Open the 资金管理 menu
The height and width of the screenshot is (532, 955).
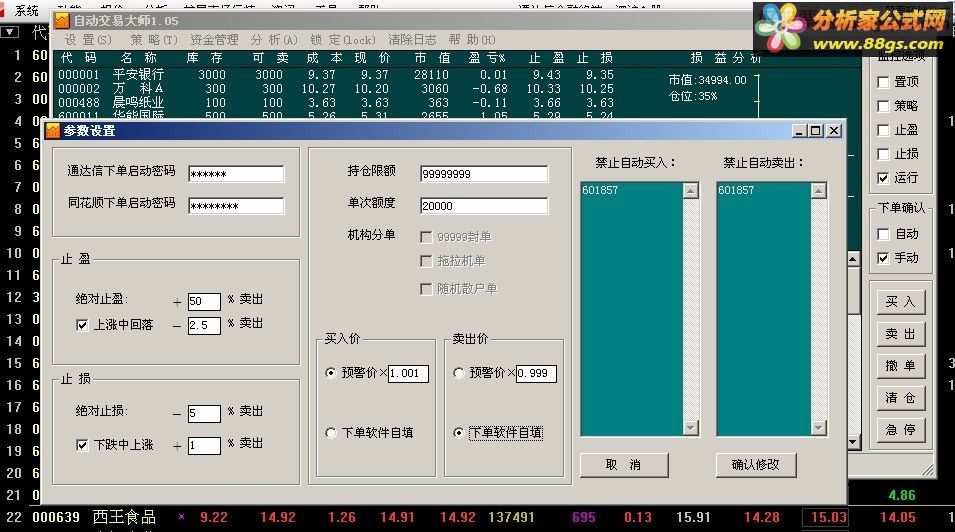click(214, 40)
